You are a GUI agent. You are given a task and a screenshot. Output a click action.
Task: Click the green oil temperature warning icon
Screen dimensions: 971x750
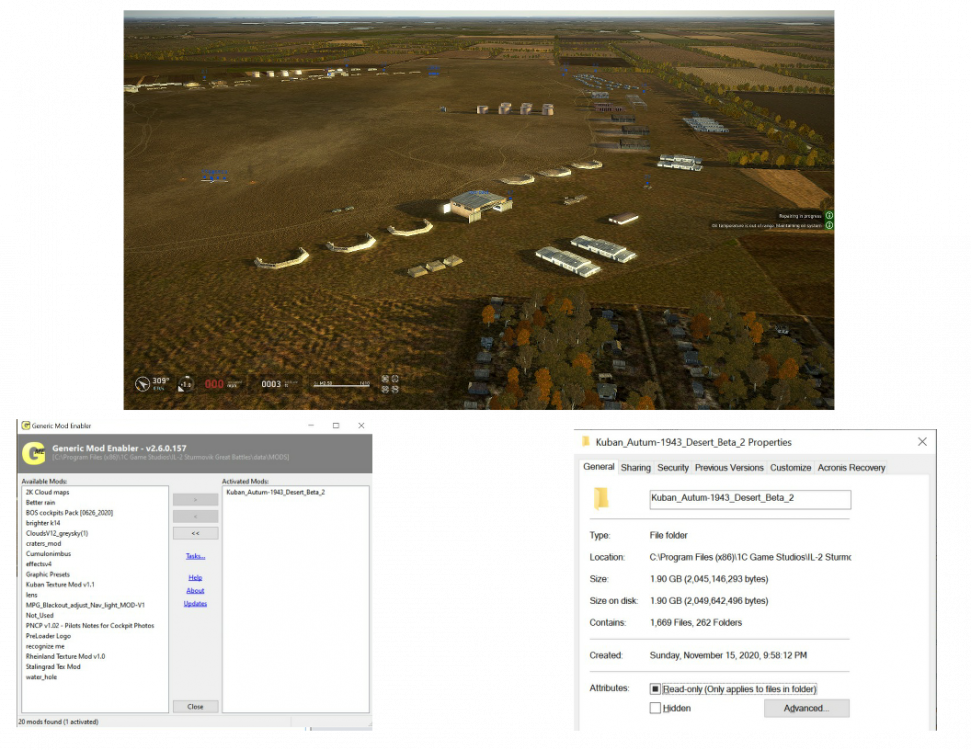point(829,226)
